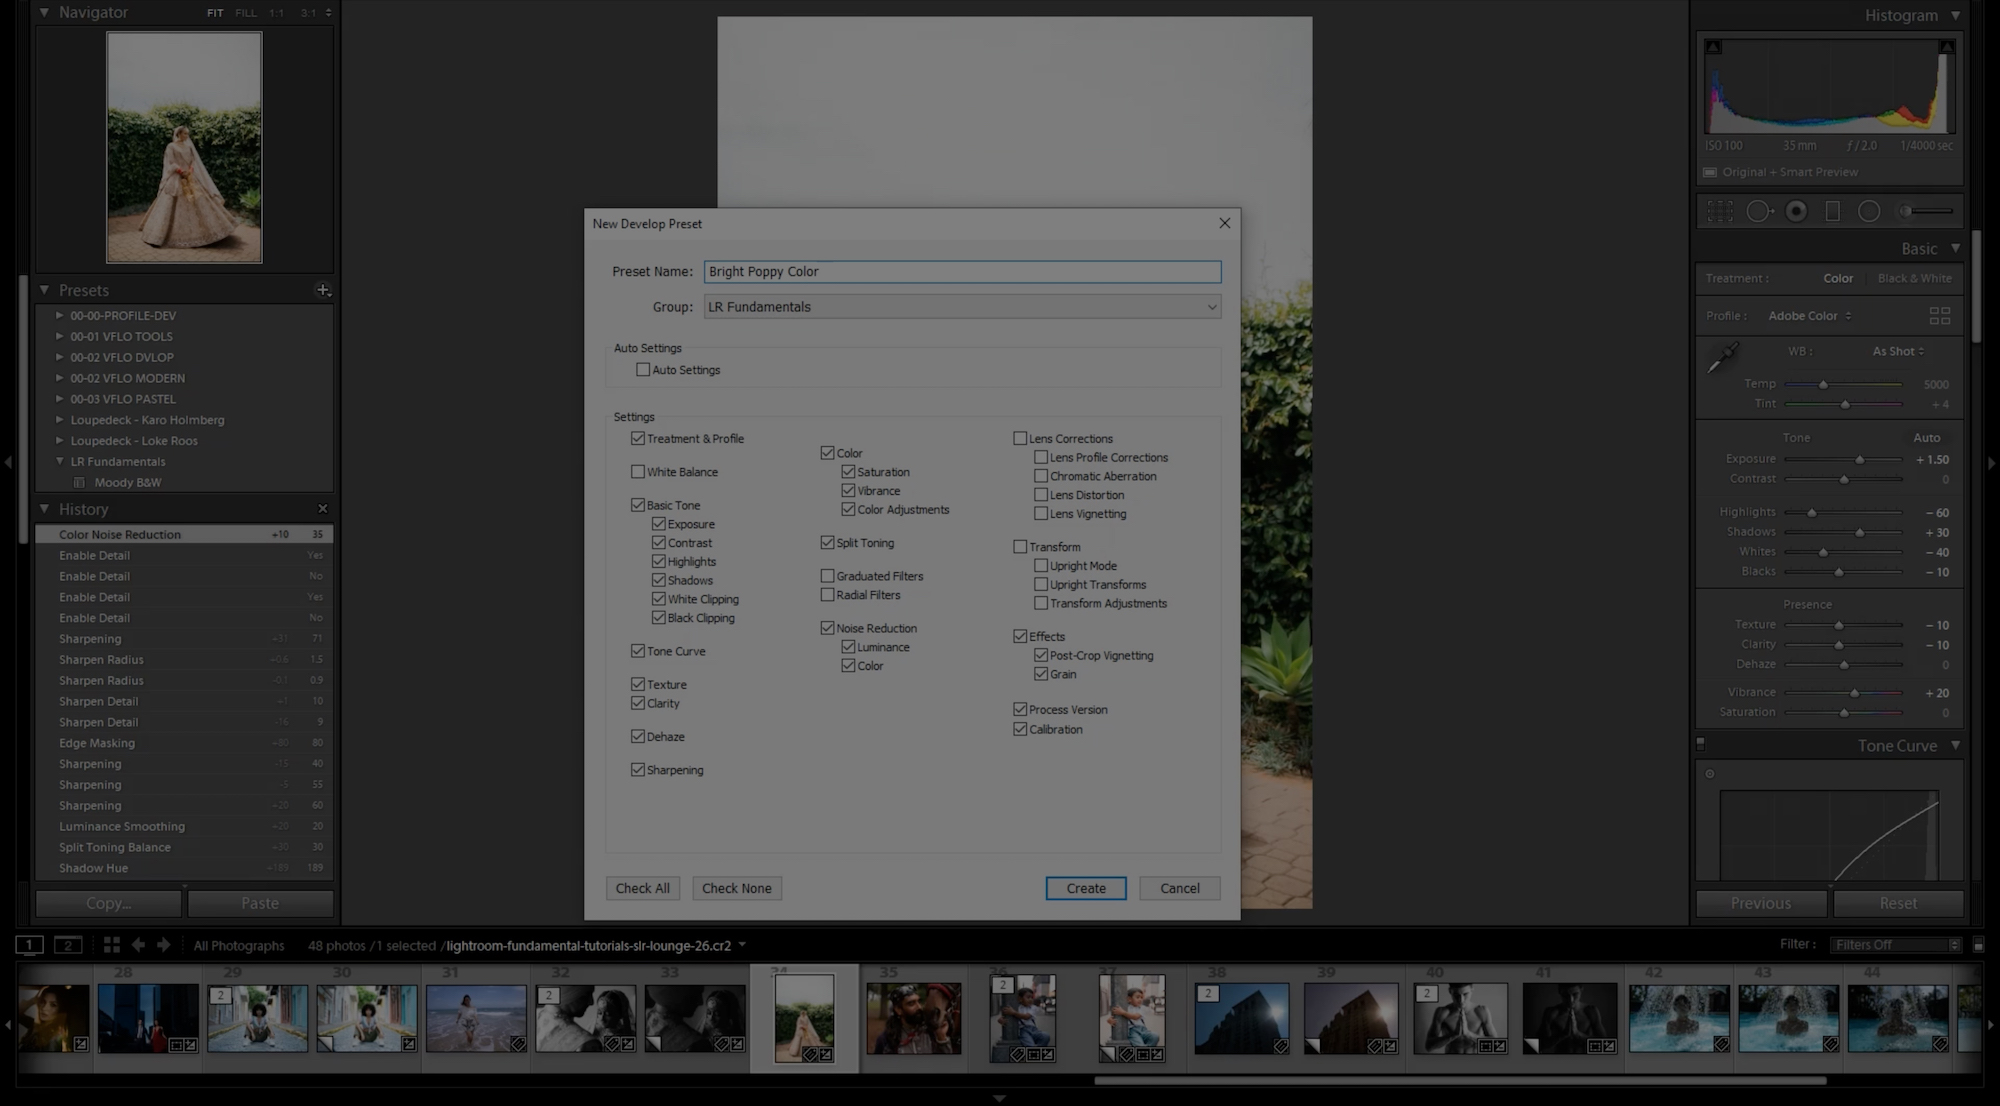Select the radial filter circle tool
This screenshot has height=1106, width=2000.
tap(1869, 211)
